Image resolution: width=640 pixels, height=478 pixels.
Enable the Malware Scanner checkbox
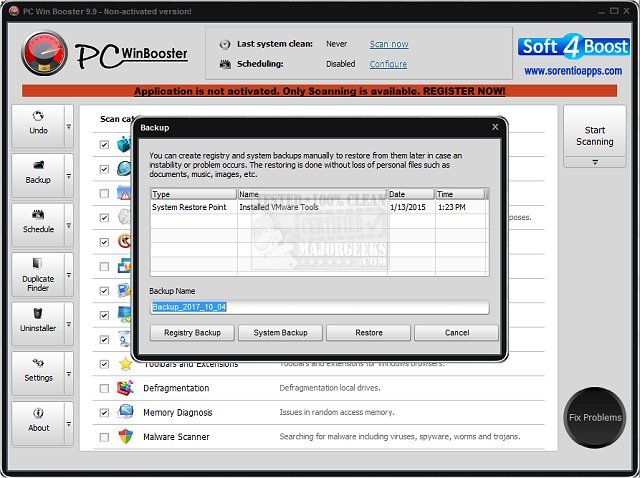click(x=104, y=437)
